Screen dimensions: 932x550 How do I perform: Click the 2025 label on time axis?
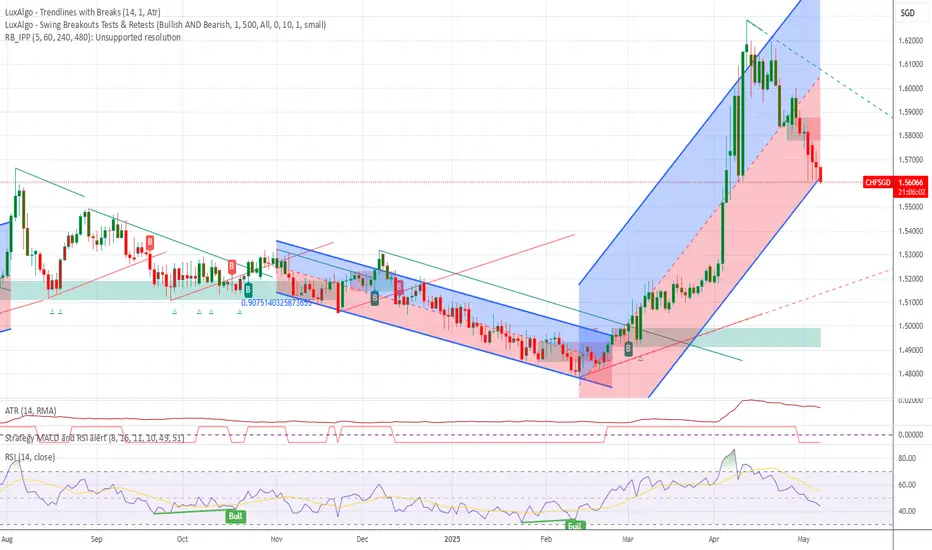[x=452, y=539]
